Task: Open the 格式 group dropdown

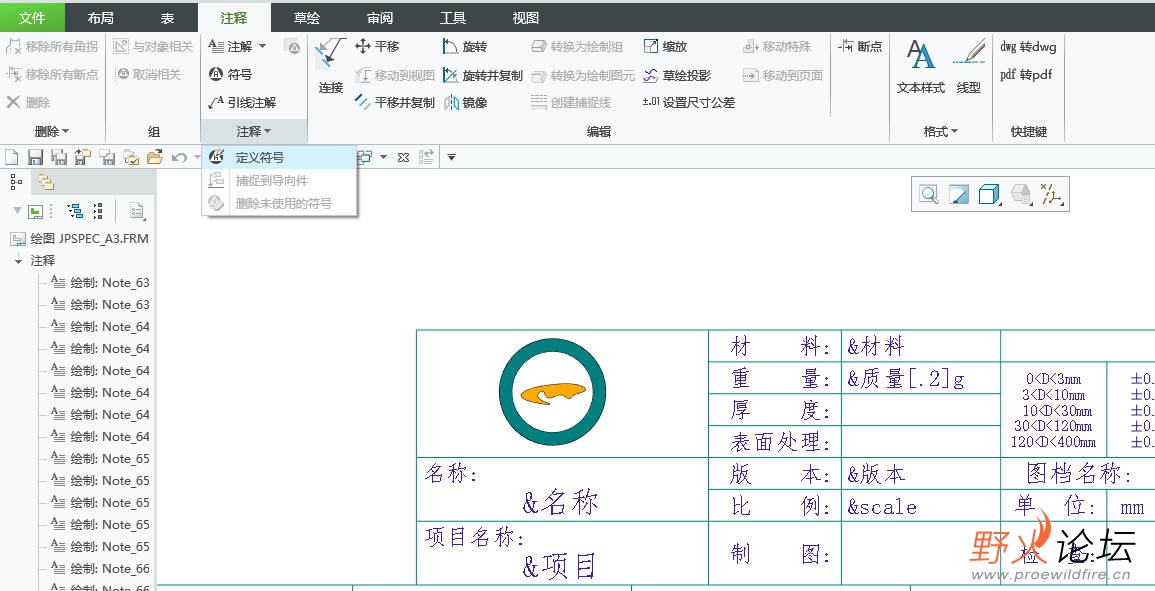Action: tap(941, 131)
